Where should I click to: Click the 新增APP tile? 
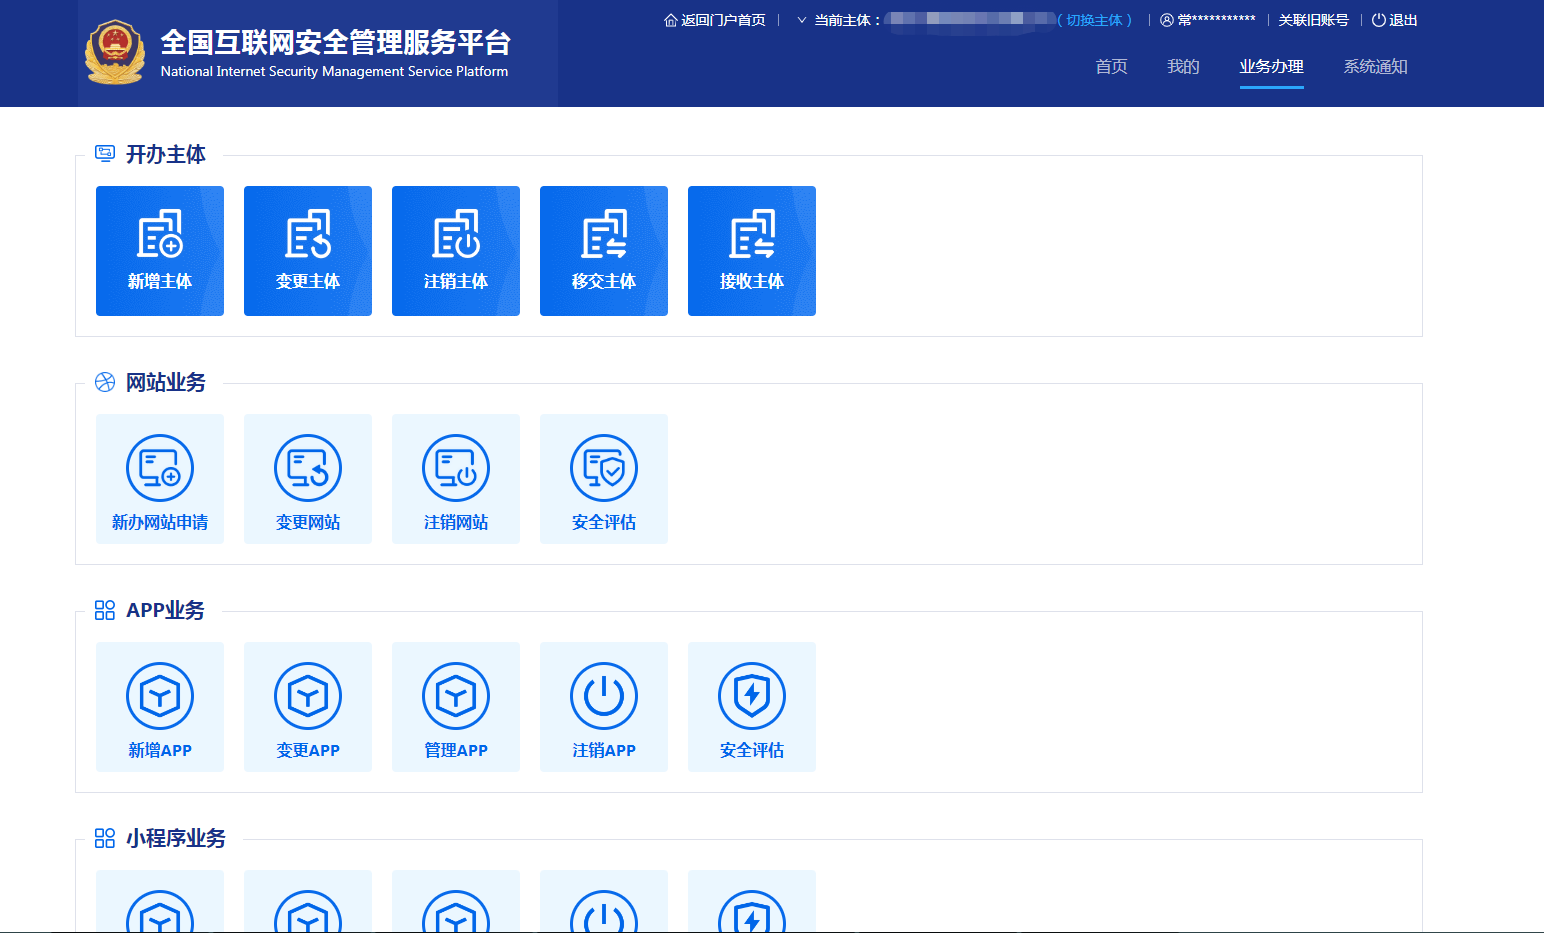[x=159, y=706]
